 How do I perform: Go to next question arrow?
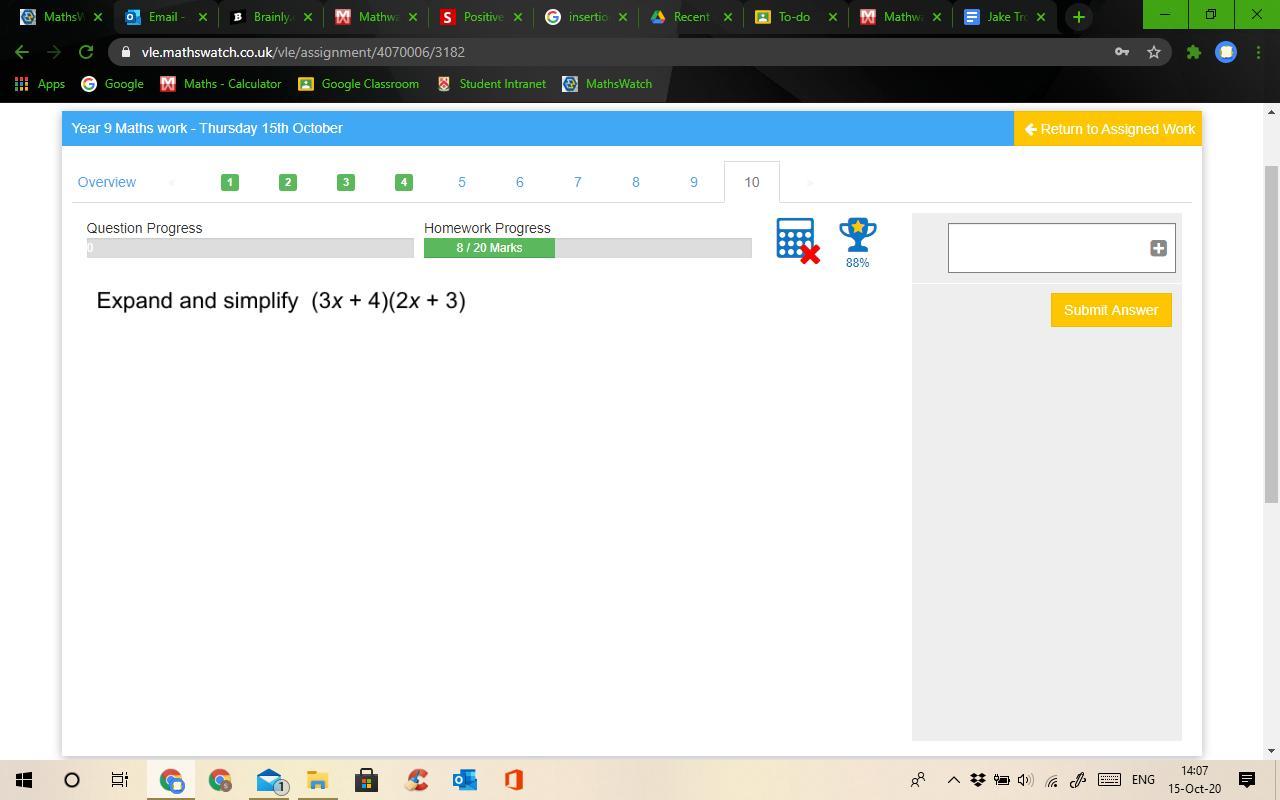(x=810, y=182)
